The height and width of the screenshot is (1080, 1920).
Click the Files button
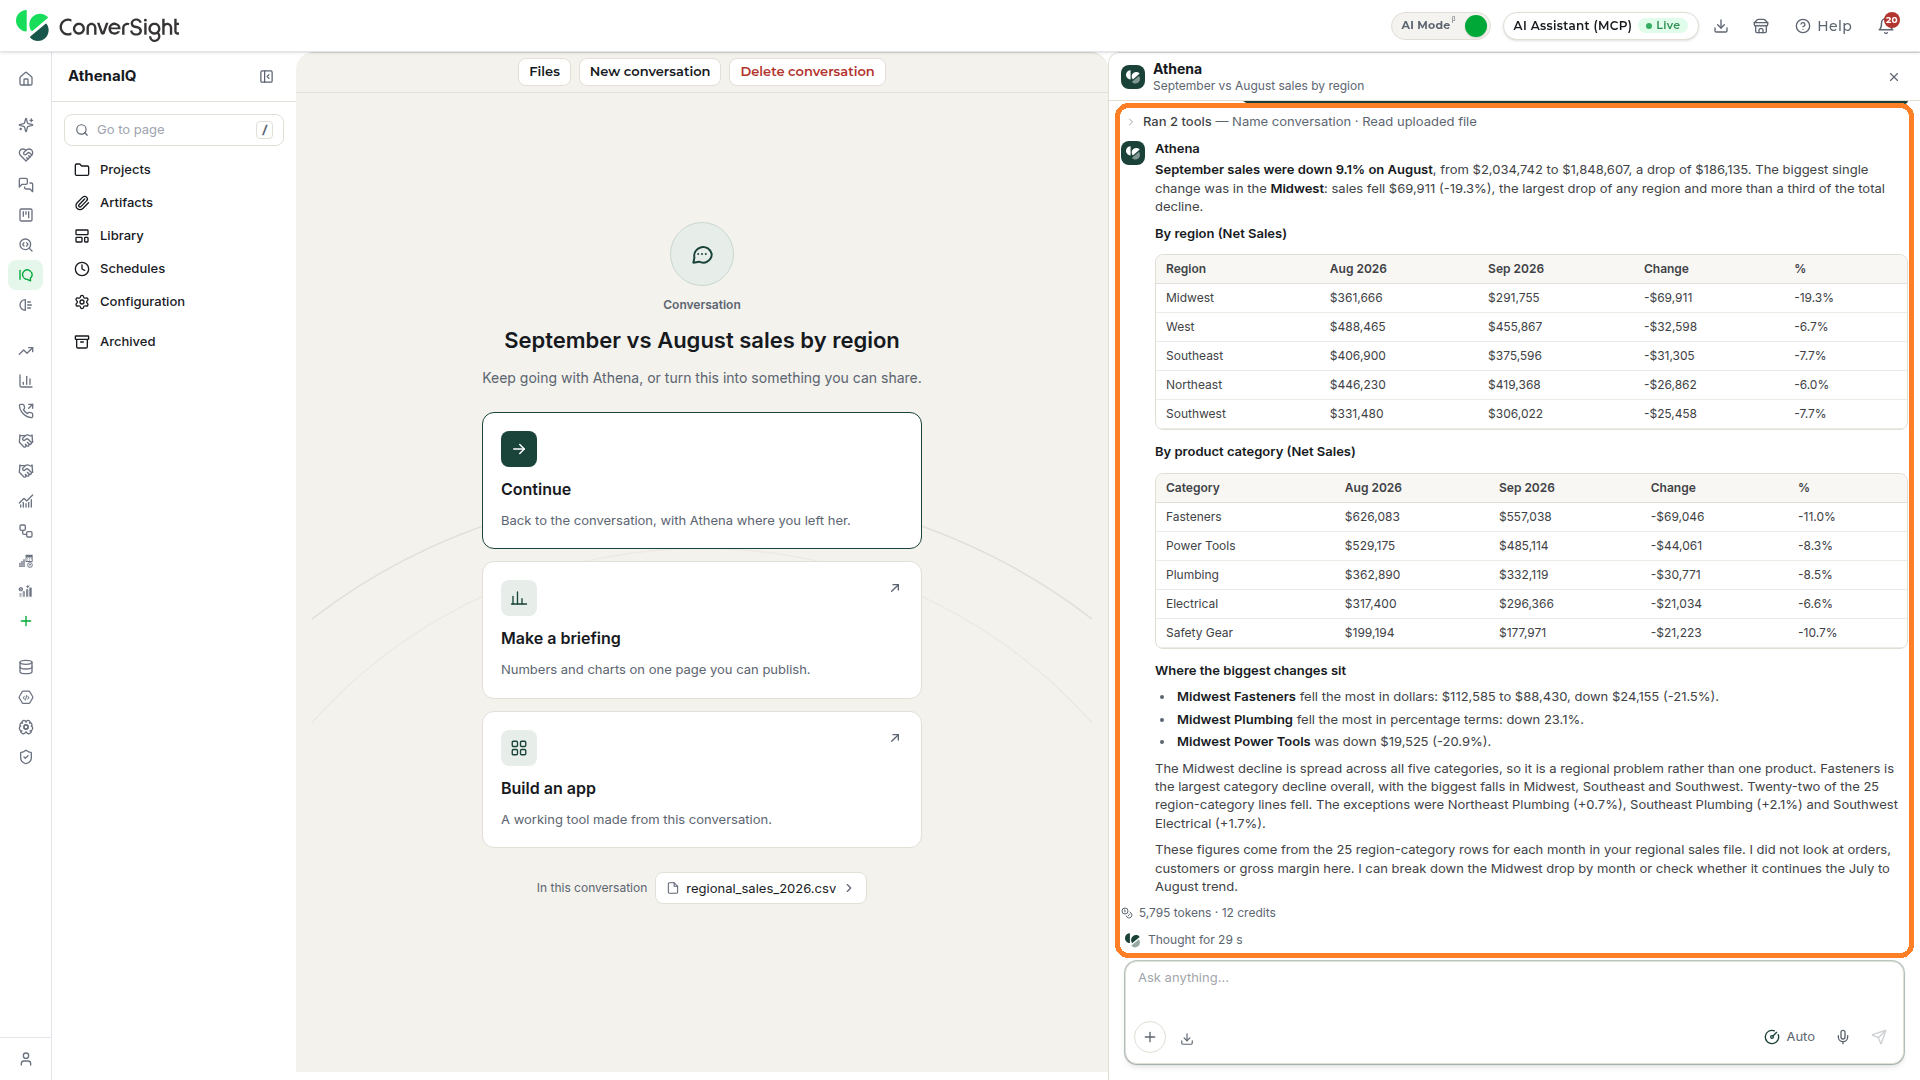click(x=544, y=72)
